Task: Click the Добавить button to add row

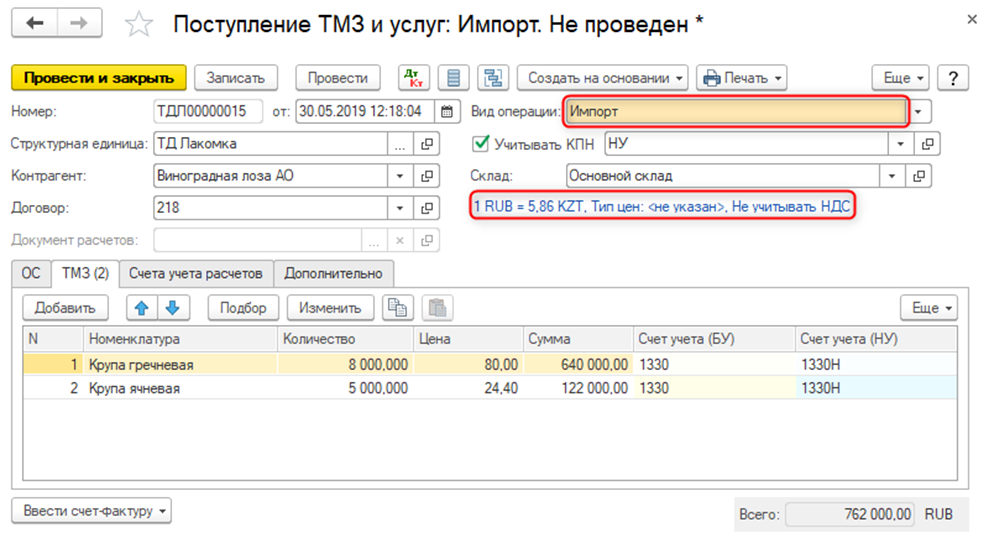Action: (65, 308)
